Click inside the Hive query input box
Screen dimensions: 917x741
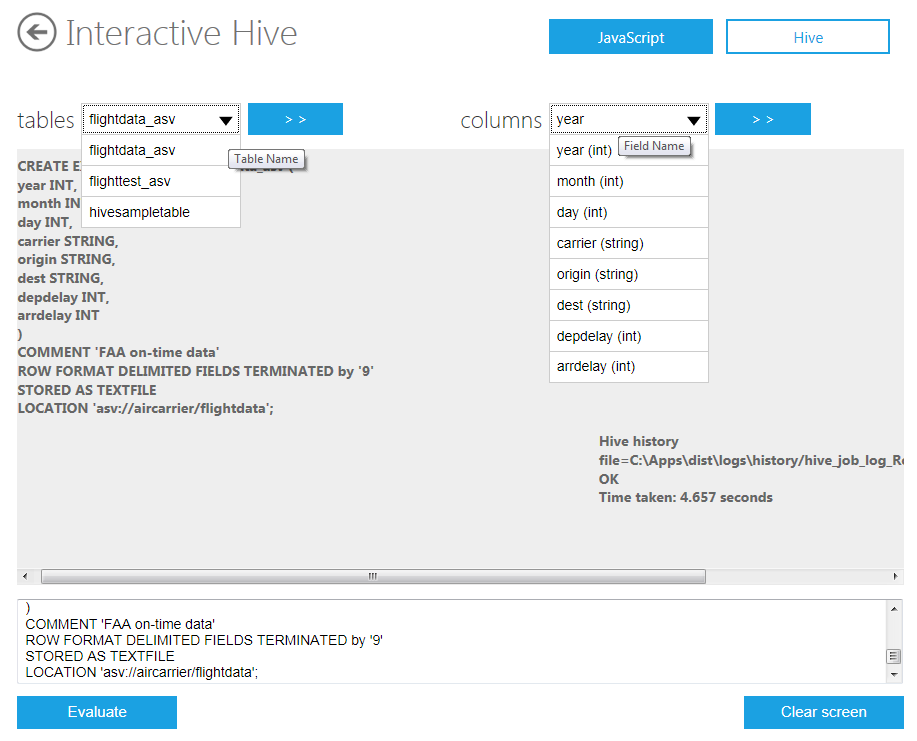pos(450,641)
